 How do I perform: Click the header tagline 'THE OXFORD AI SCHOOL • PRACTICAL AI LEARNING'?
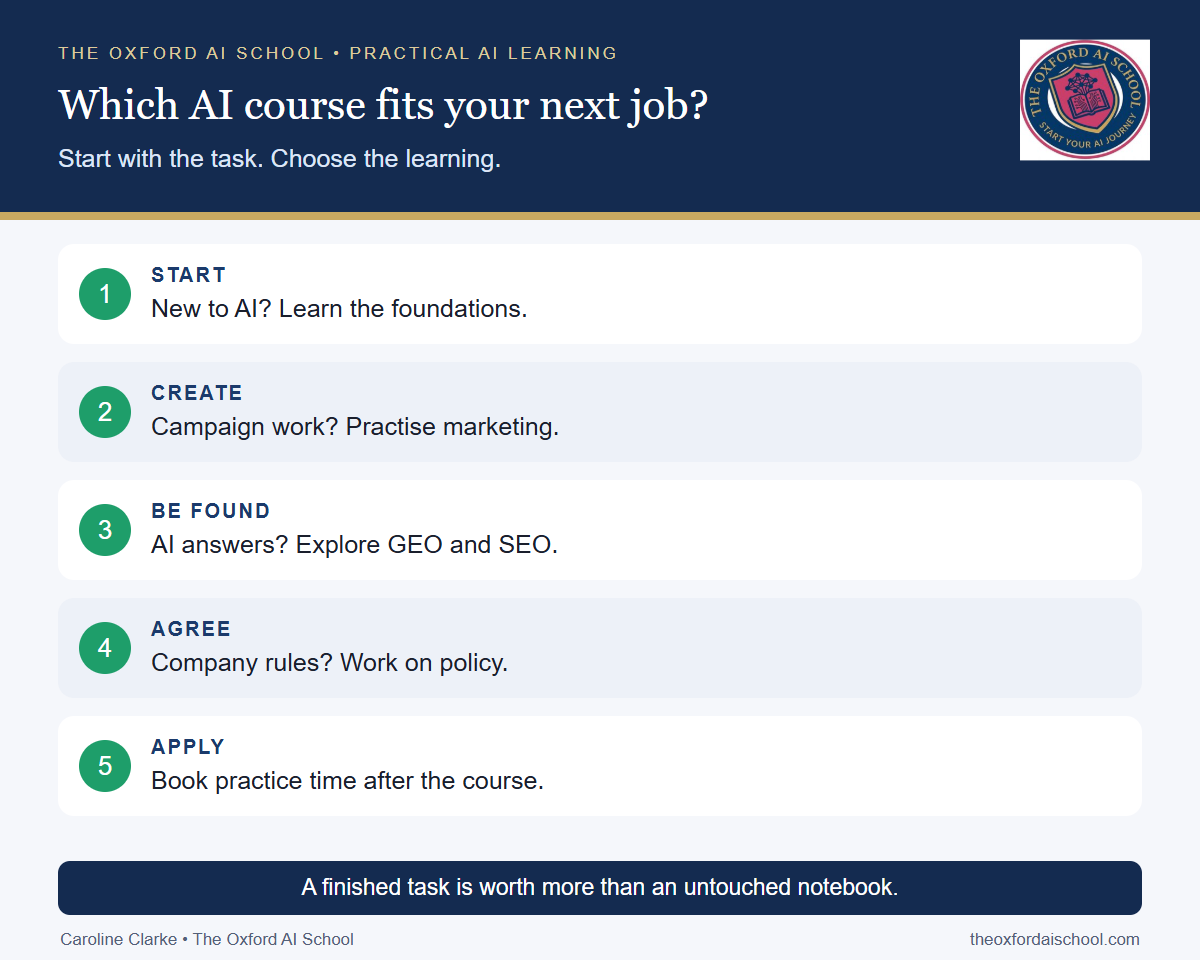pos(338,53)
